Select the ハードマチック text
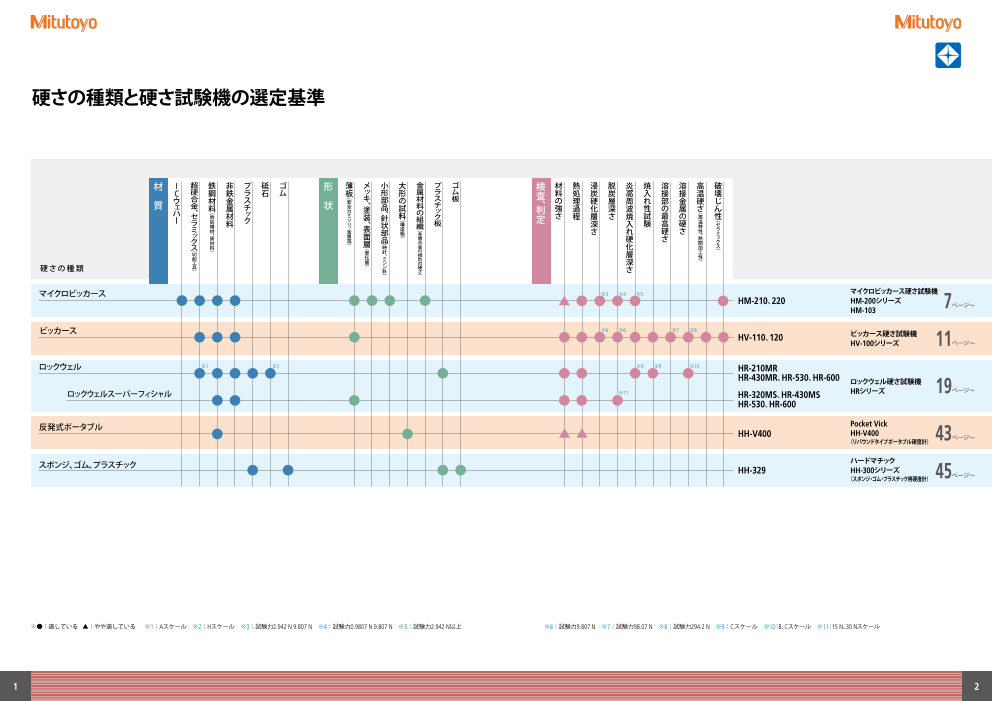992x701 pixels. coord(872,461)
